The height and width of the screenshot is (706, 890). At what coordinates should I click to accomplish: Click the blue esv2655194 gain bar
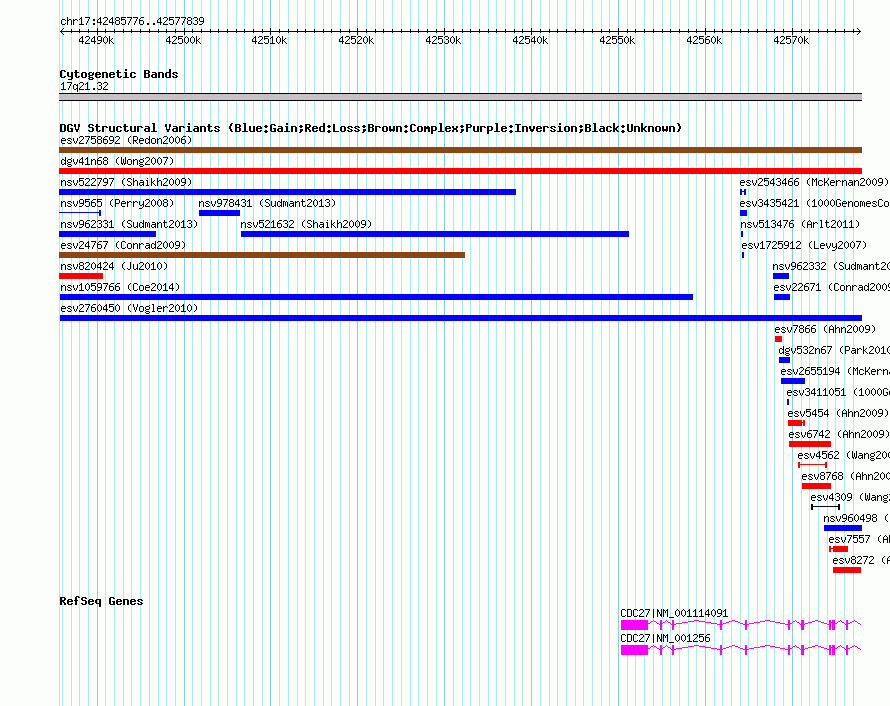[793, 381]
